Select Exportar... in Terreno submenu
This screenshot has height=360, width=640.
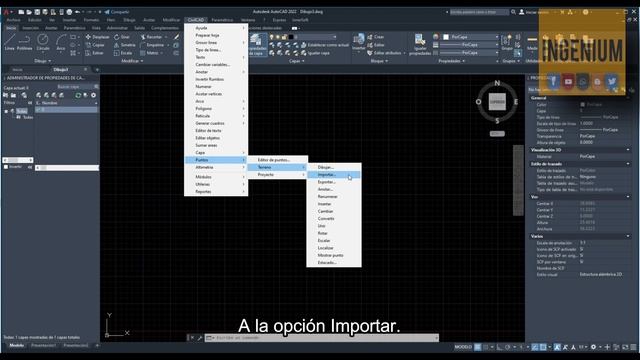[333, 182]
